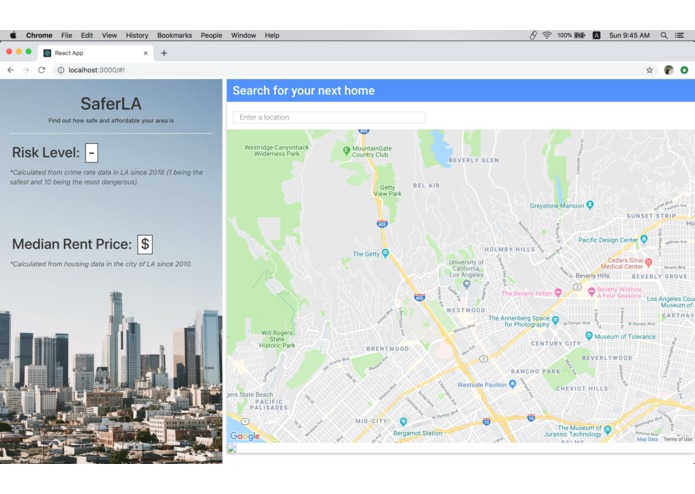Click the Map Data link
This screenshot has height=494, width=695.
pos(647,439)
